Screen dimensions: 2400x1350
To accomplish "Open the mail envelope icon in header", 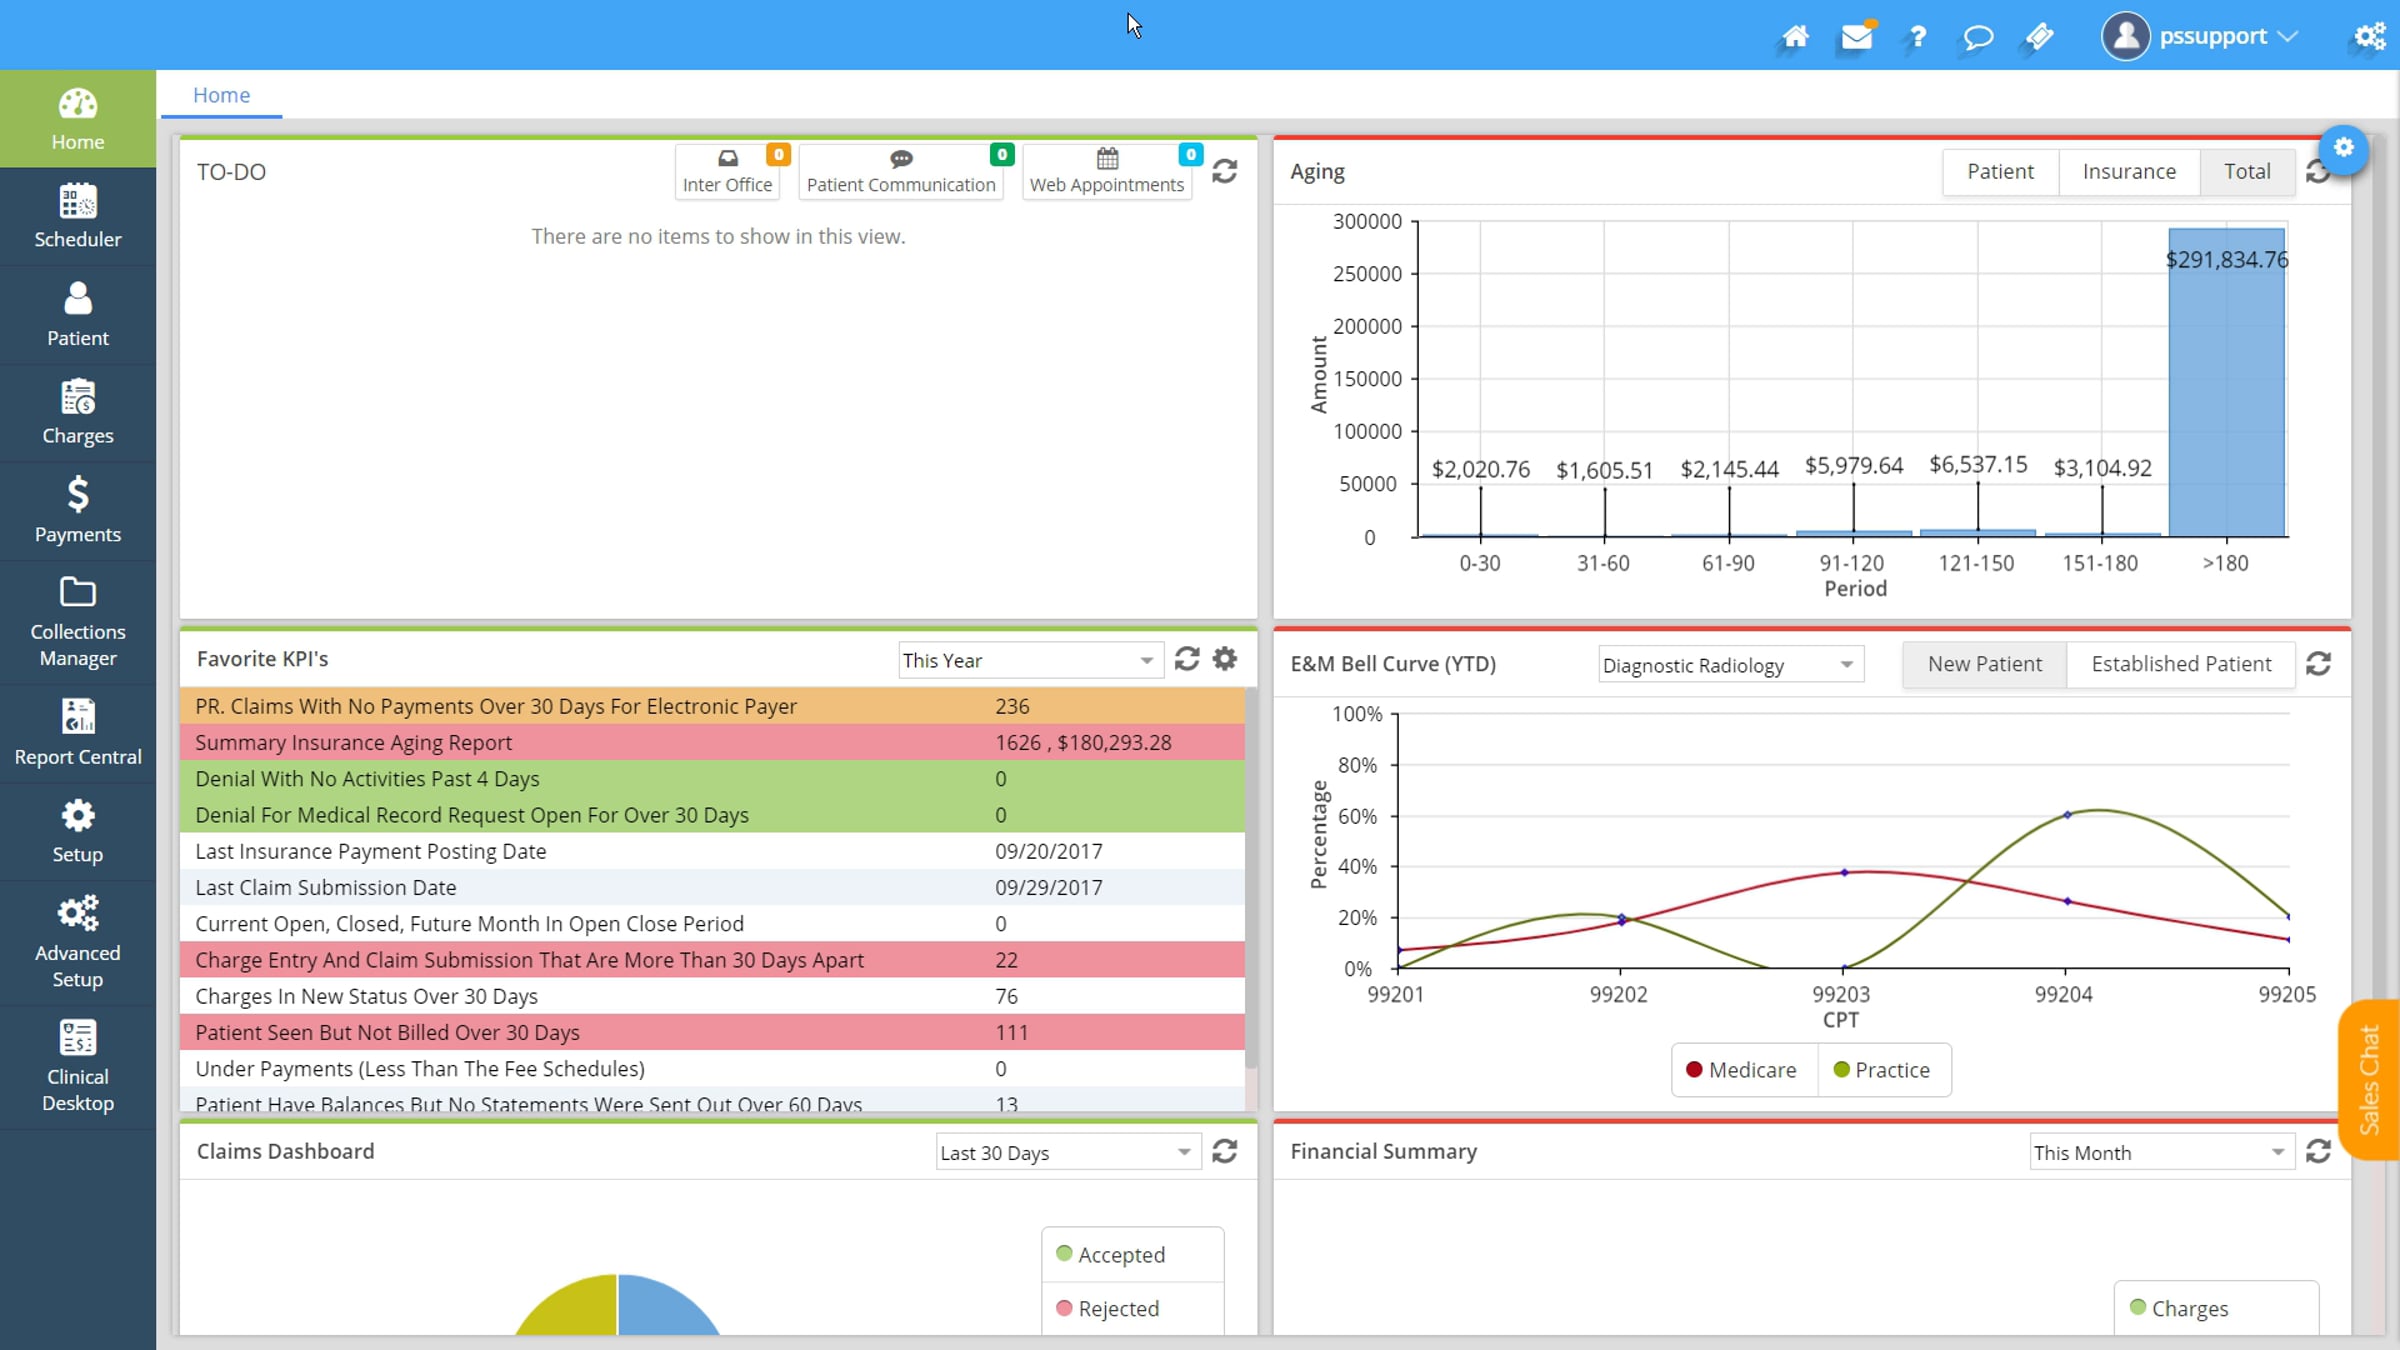I will coord(1857,37).
